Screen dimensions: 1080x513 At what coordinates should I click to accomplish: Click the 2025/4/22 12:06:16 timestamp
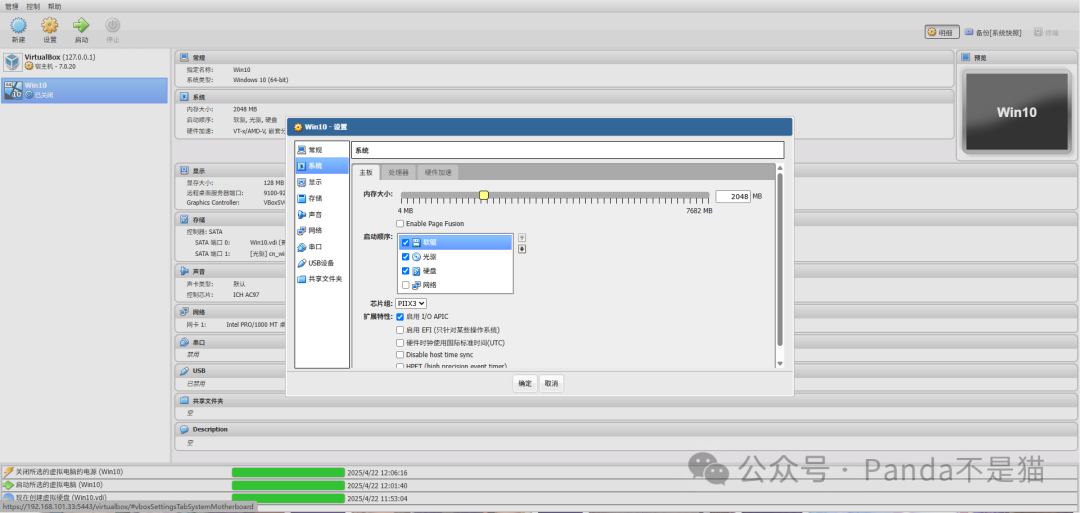(x=377, y=472)
